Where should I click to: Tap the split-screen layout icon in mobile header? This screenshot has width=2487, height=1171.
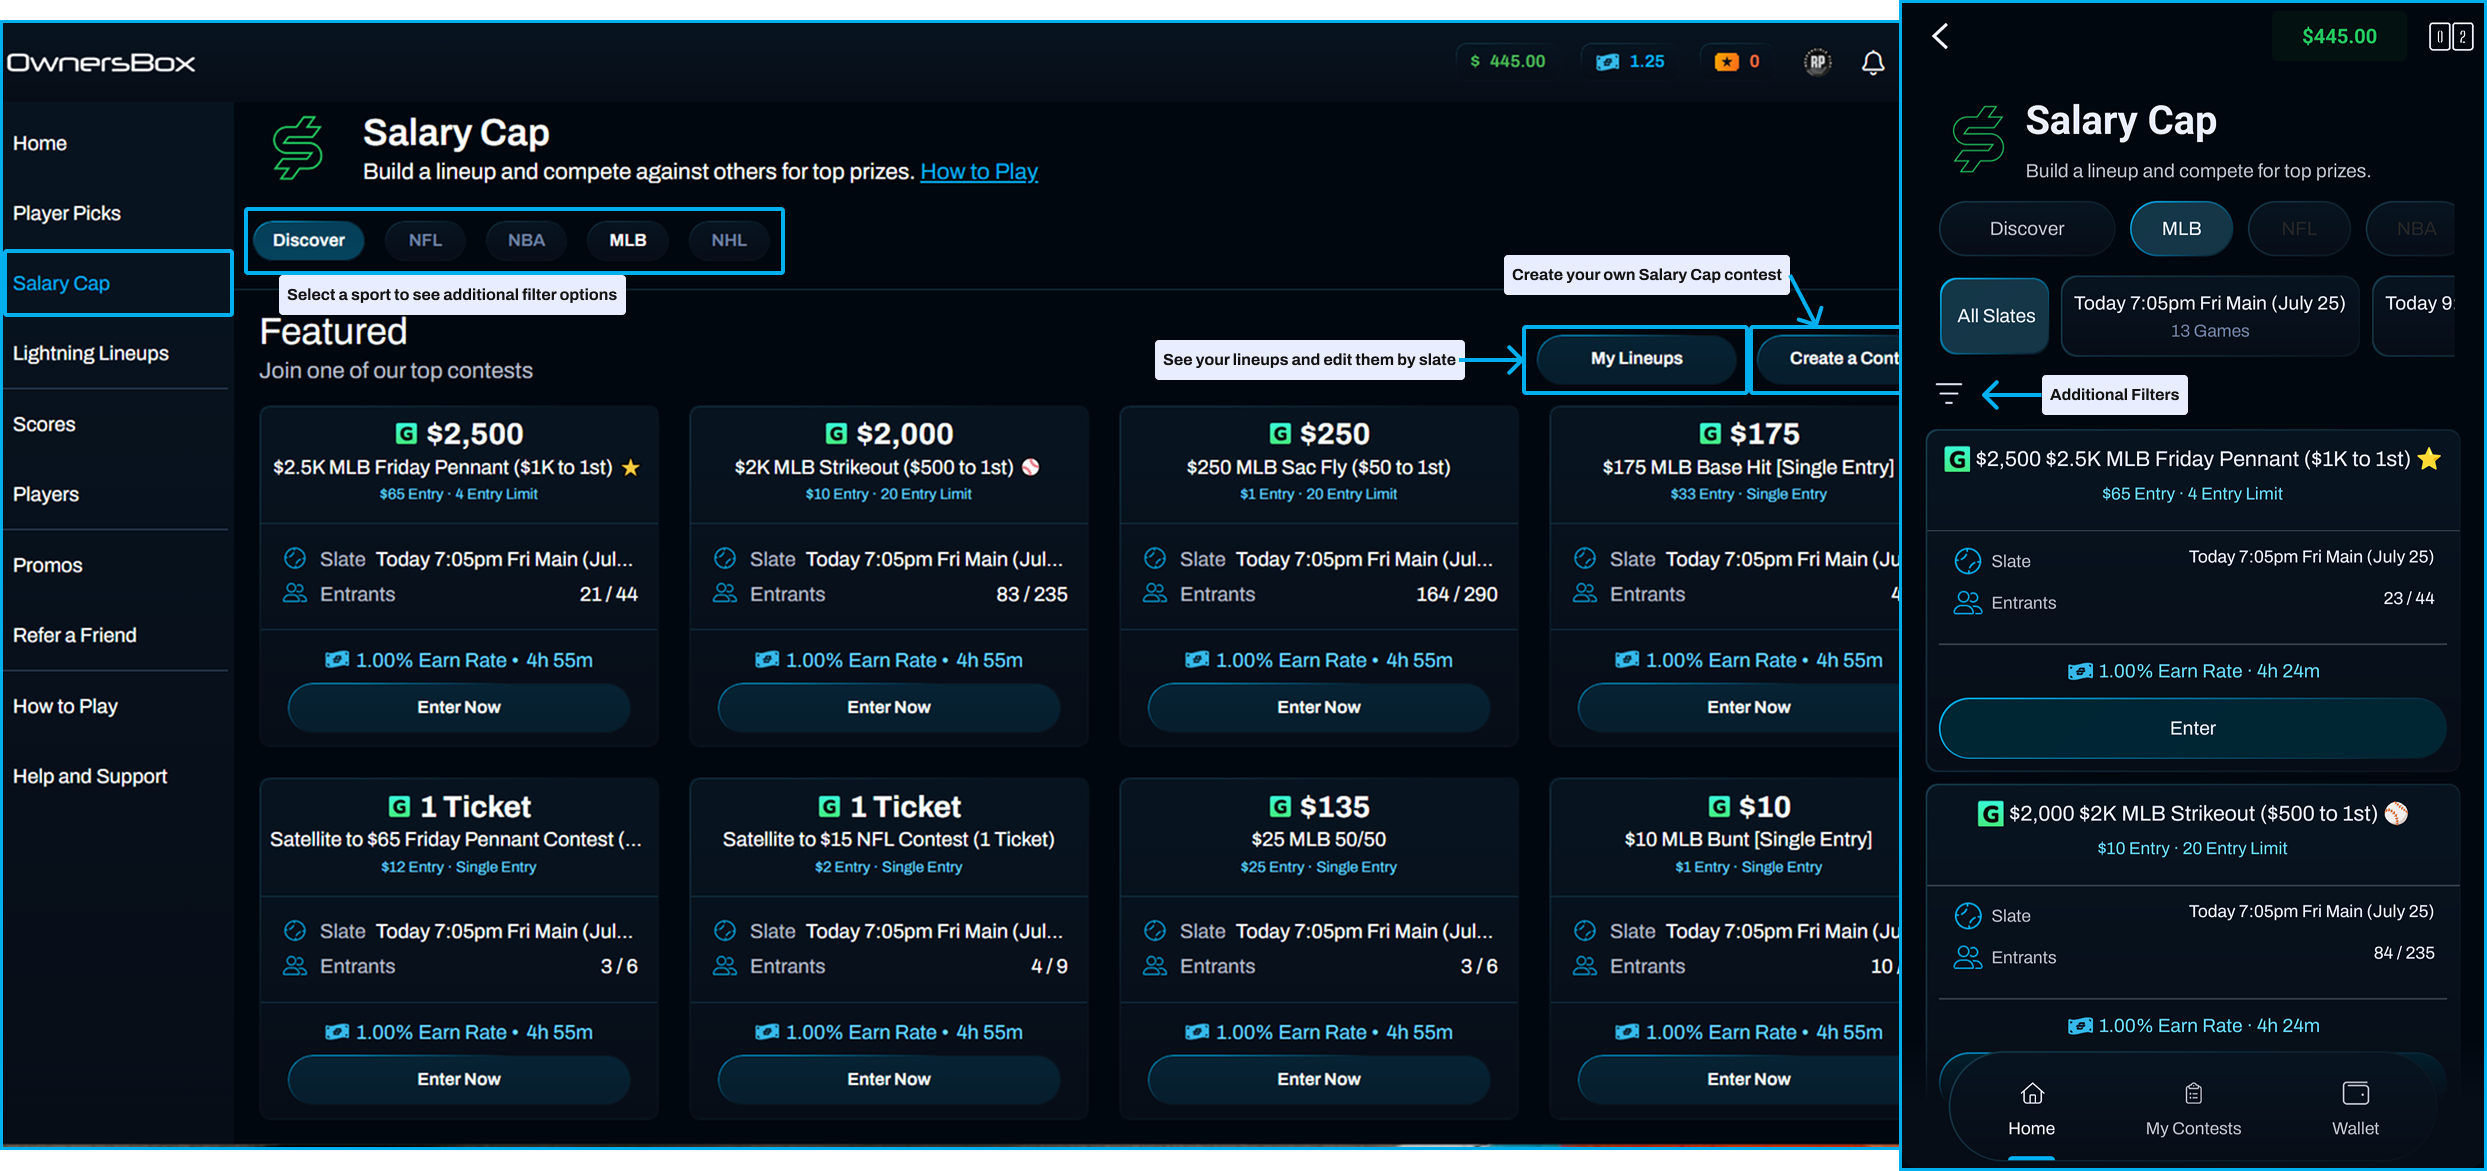click(2451, 37)
